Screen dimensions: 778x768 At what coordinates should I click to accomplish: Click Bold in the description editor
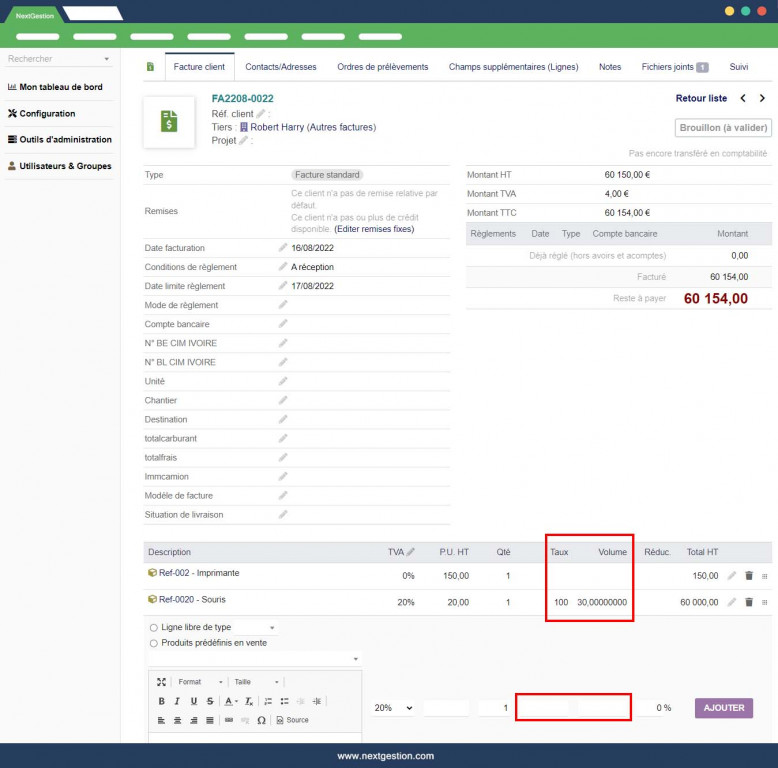point(161,701)
